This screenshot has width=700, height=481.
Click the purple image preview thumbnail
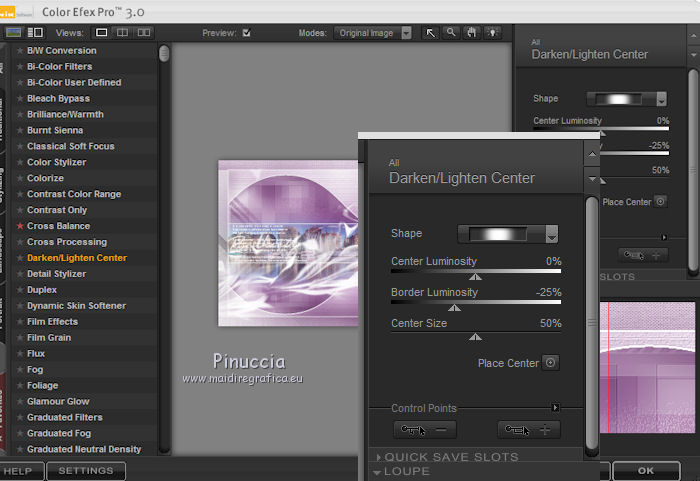[288, 243]
